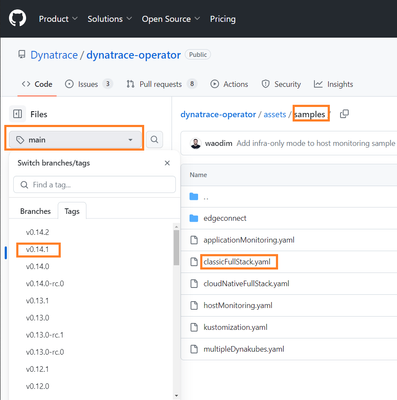Click the file icon beside kustomization.yaml
The width and height of the screenshot is (397, 400).
point(194,327)
